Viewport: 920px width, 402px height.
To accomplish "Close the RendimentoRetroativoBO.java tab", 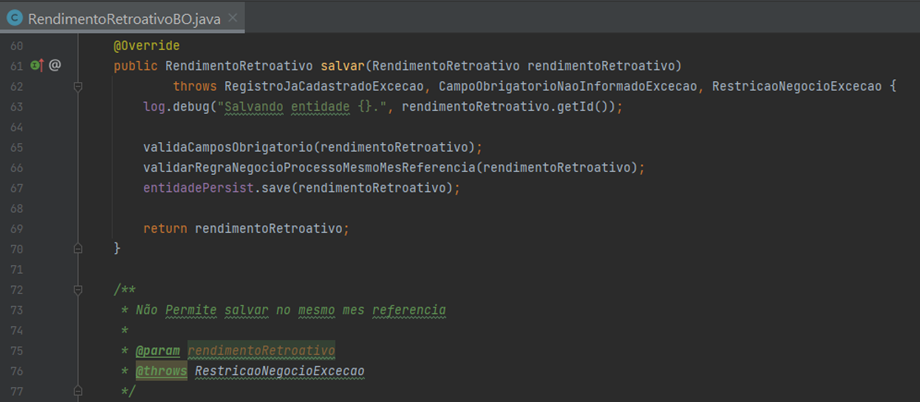I will pyautogui.click(x=232, y=18).
